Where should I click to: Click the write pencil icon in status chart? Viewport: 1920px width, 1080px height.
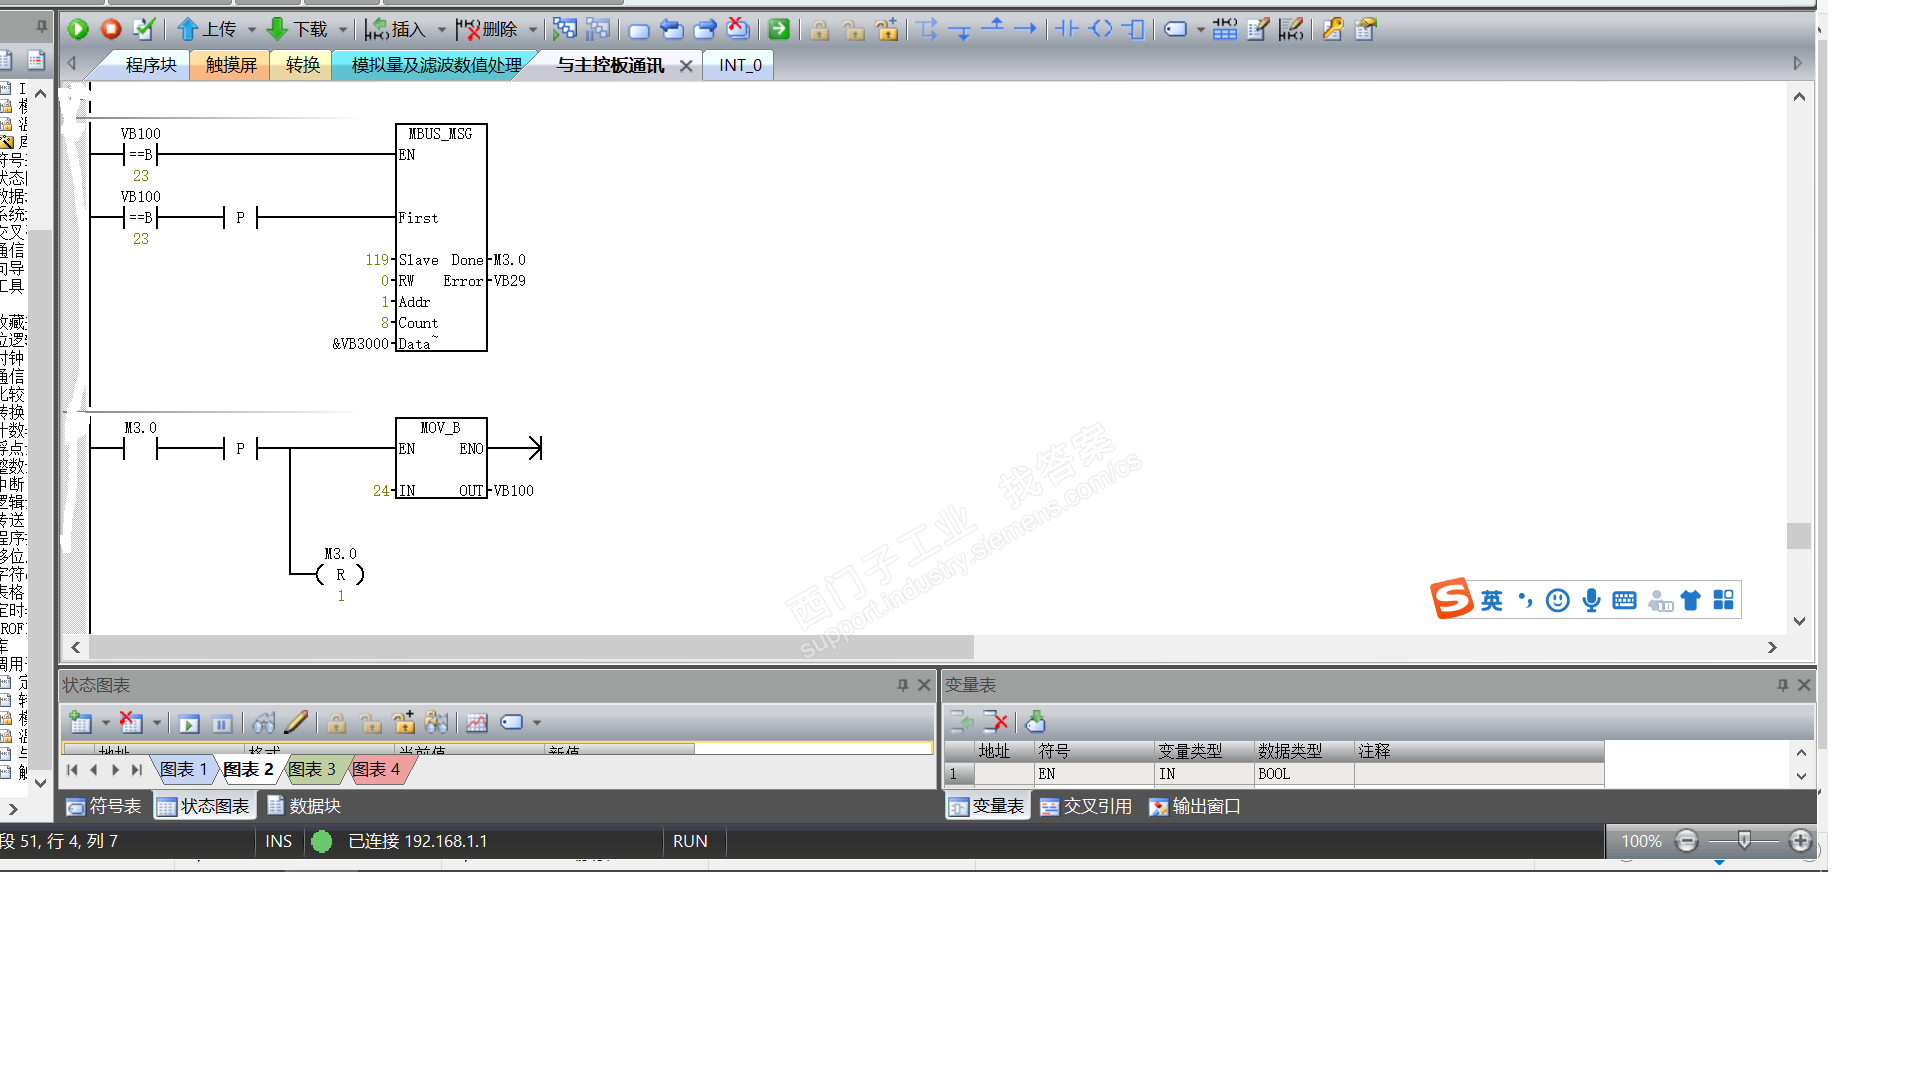(296, 723)
